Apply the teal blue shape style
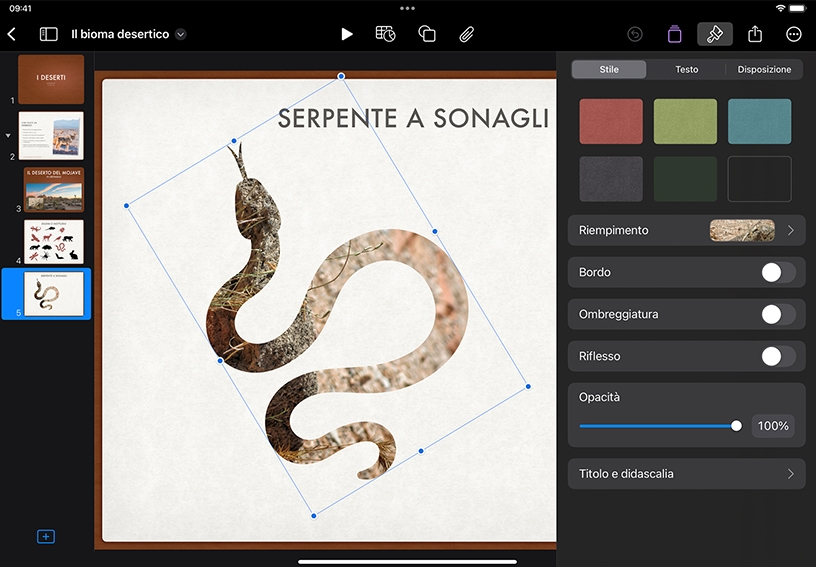The width and height of the screenshot is (816, 567). coord(759,121)
